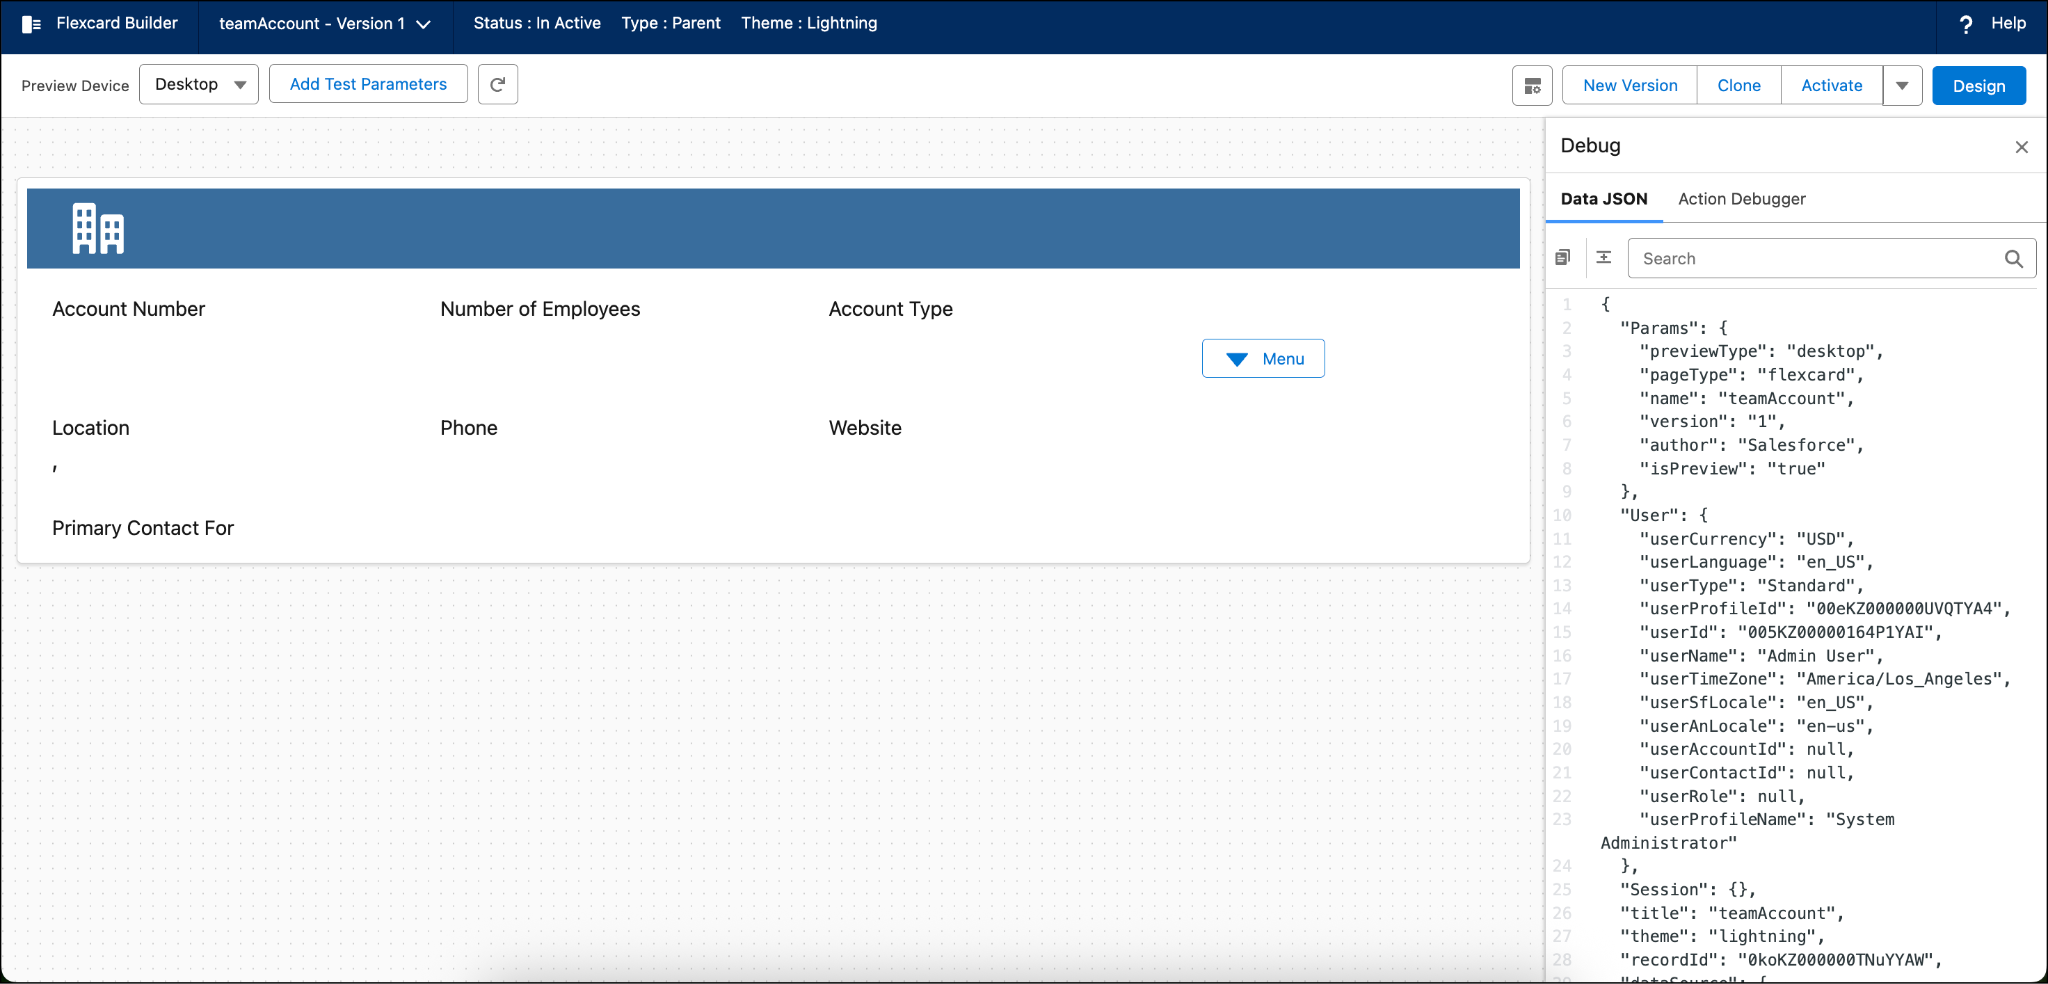The width and height of the screenshot is (2048, 984).
Task: Click the Account Number field label
Action: [129, 309]
